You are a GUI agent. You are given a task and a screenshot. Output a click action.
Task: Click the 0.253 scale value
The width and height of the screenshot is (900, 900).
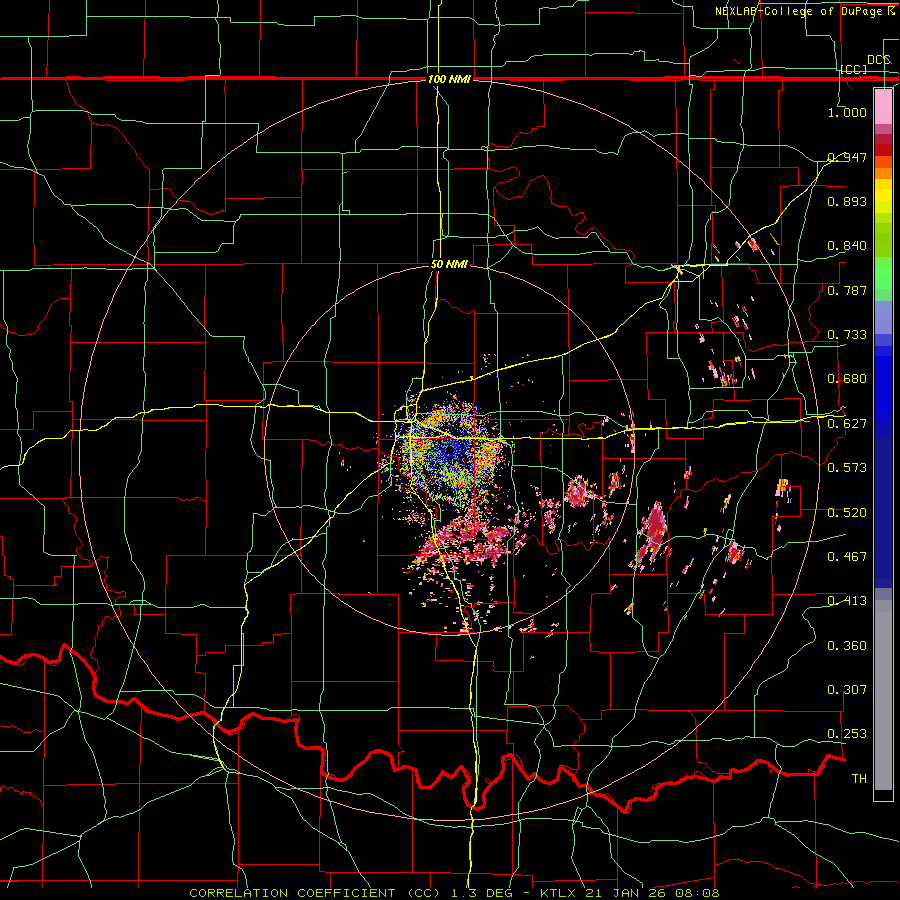[847, 734]
